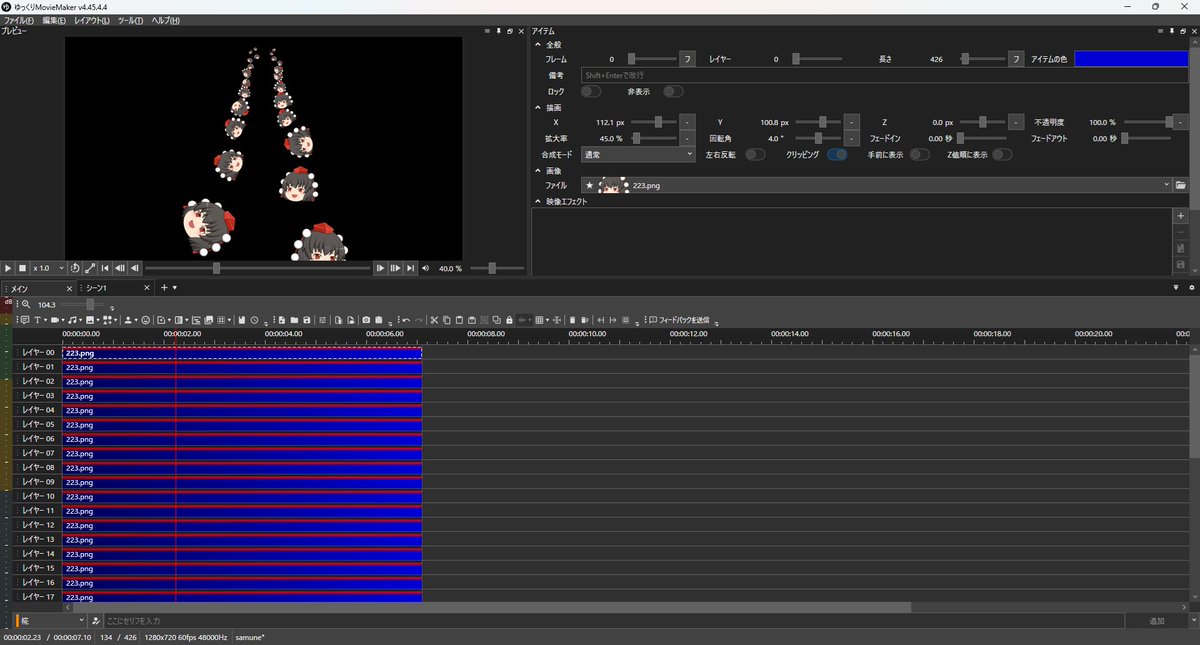The width and height of the screenshot is (1200, 645).
Task: Click the save floppy icon in toolbar
Action: (x=306, y=320)
